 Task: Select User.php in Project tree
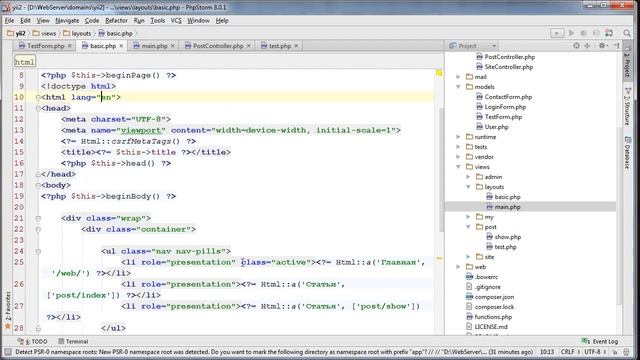[x=496, y=127]
